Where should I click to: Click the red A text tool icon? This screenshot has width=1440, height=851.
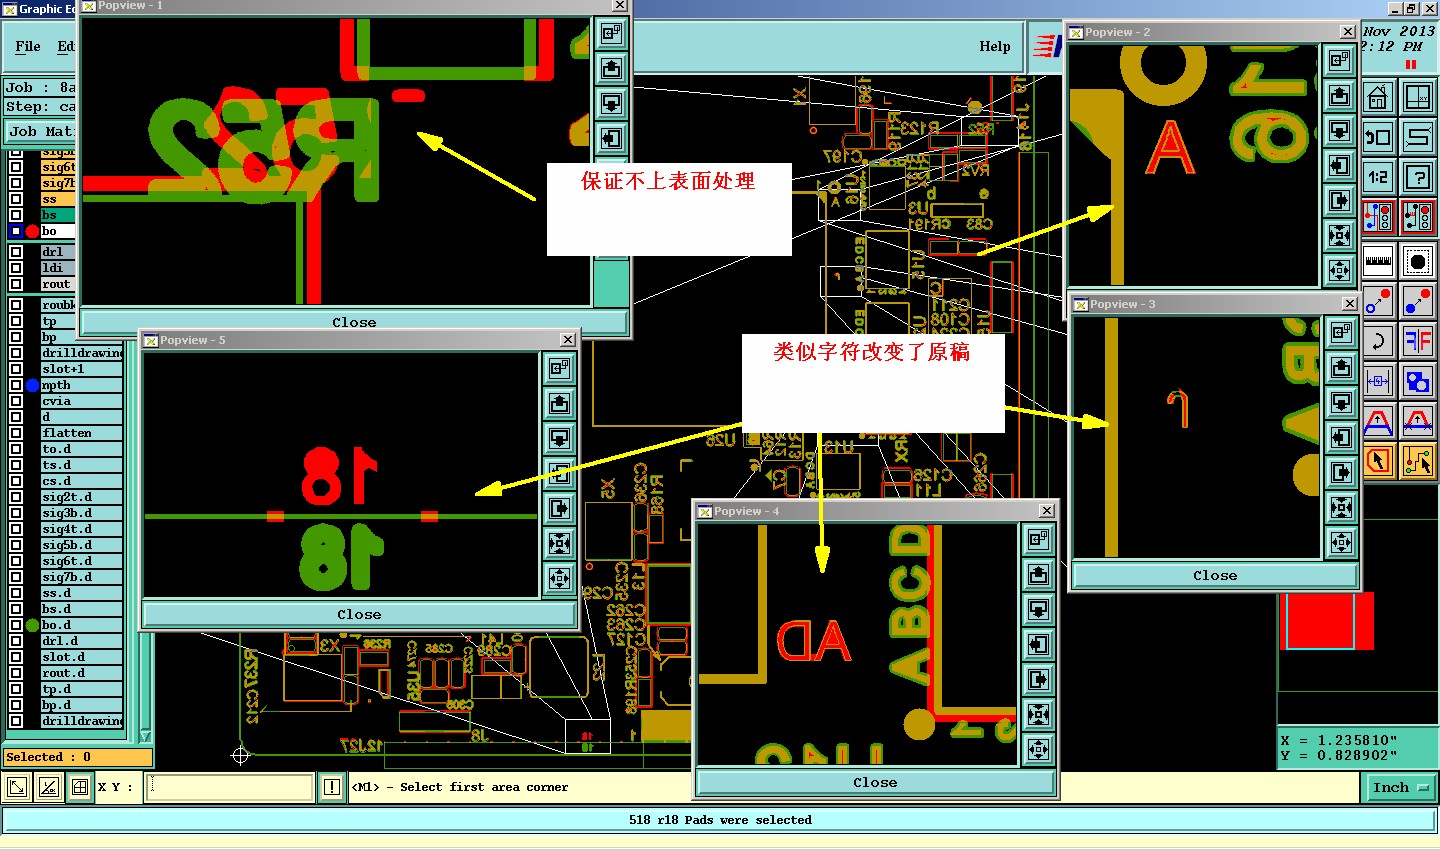(1378, 421)
